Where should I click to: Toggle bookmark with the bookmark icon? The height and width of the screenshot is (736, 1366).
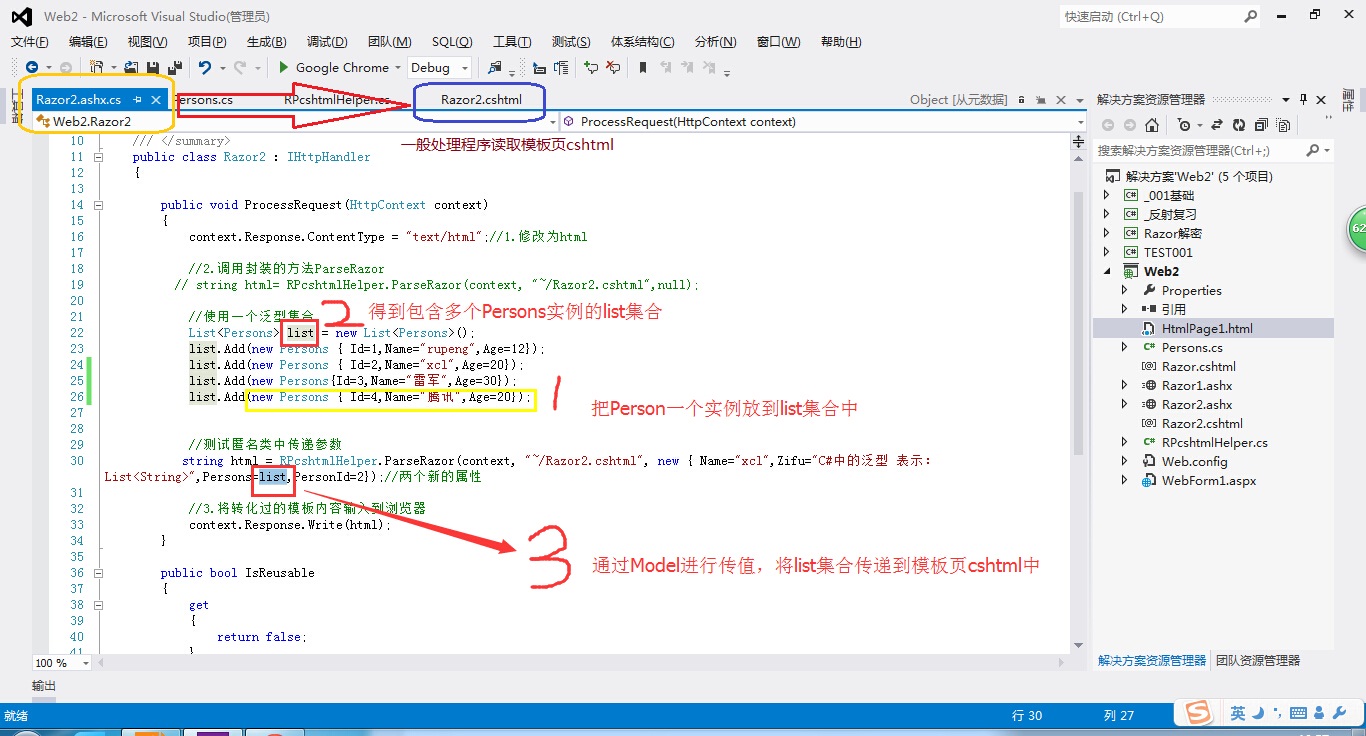pos(643,67)
